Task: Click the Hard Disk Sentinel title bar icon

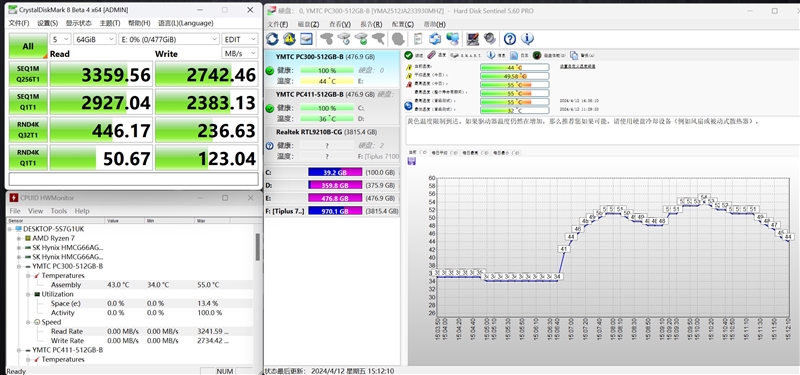Action: coord(272,11)
